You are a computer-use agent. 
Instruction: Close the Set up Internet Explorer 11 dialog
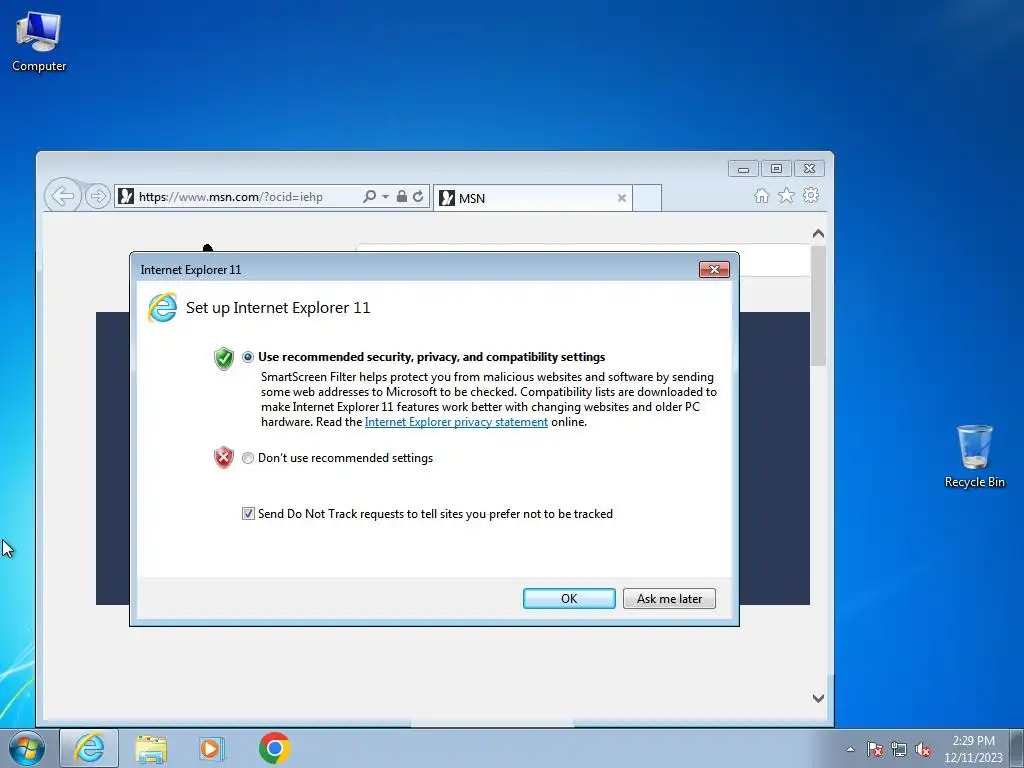tap(714, 270)
